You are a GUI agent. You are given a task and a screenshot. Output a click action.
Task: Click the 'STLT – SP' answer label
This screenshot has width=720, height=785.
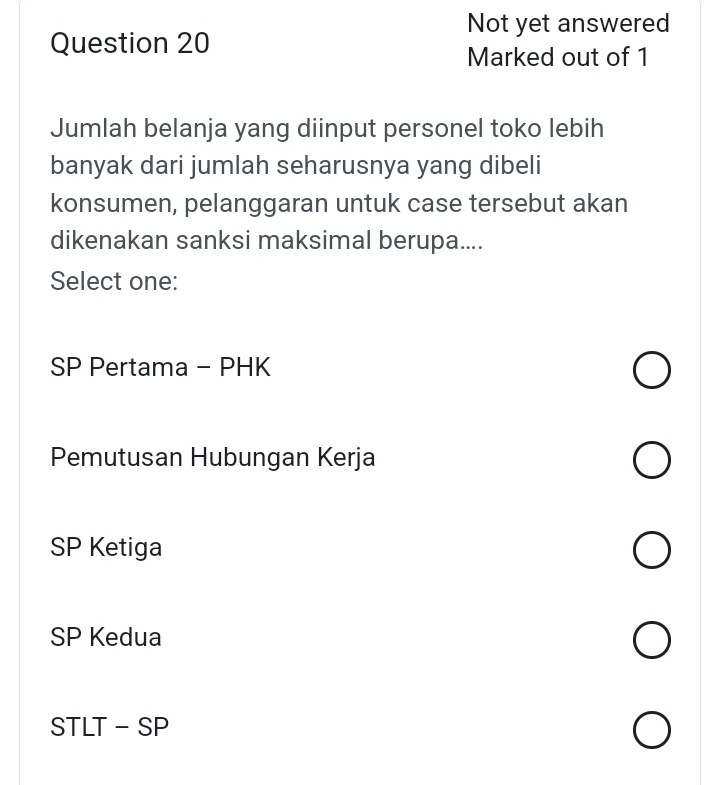110,728
